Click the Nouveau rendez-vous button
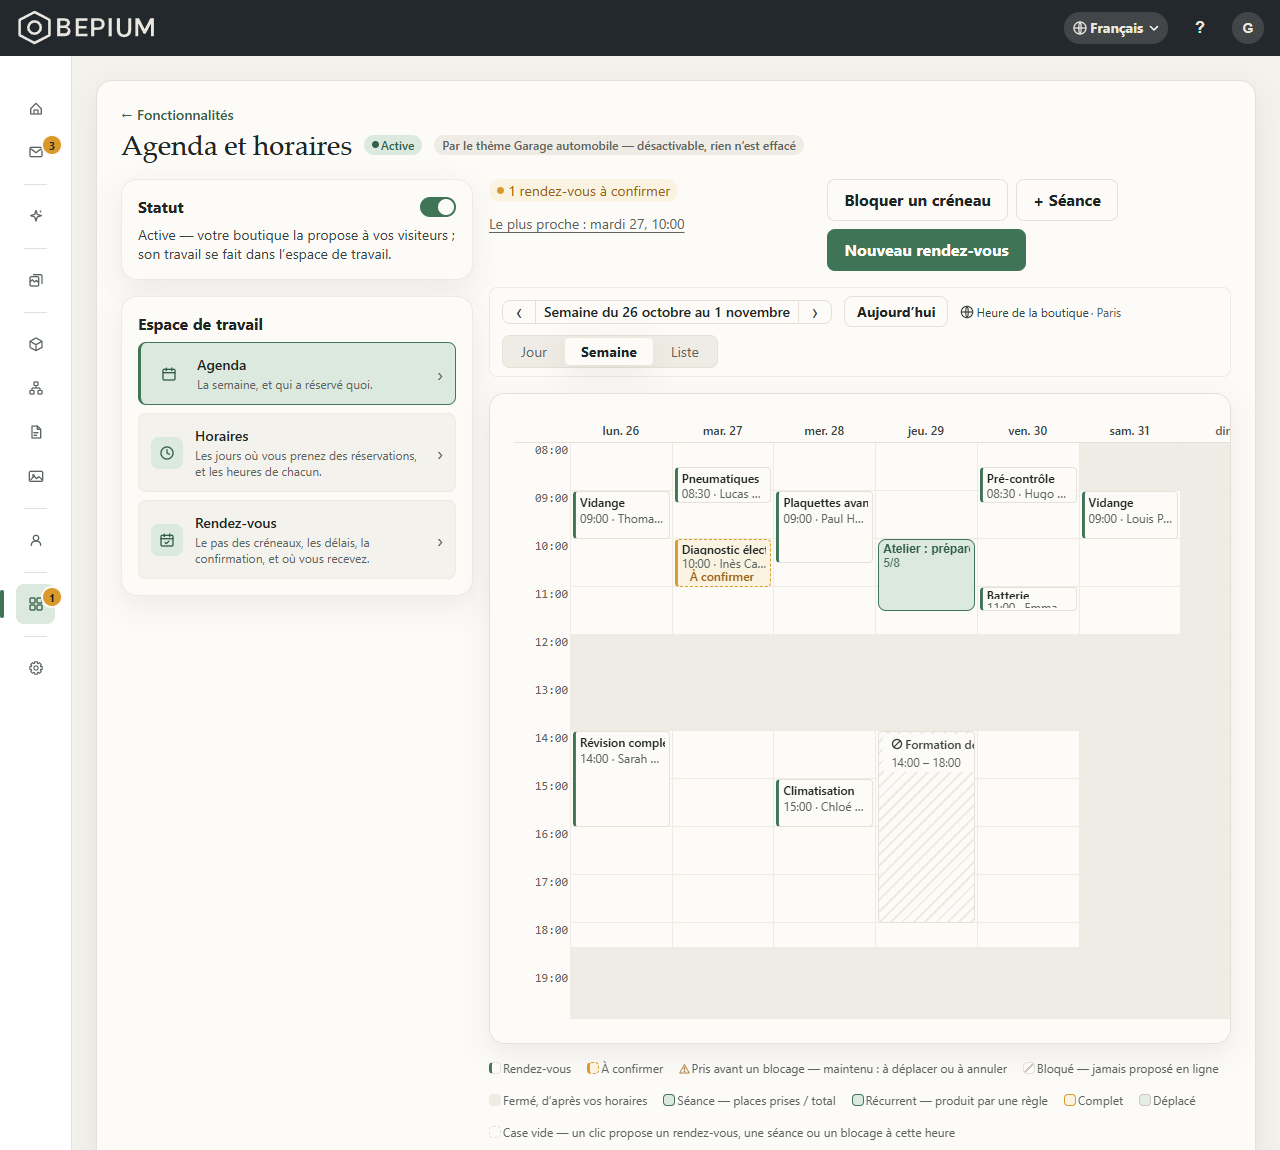The image size is (1280, 1150). (x=927, y=251)
